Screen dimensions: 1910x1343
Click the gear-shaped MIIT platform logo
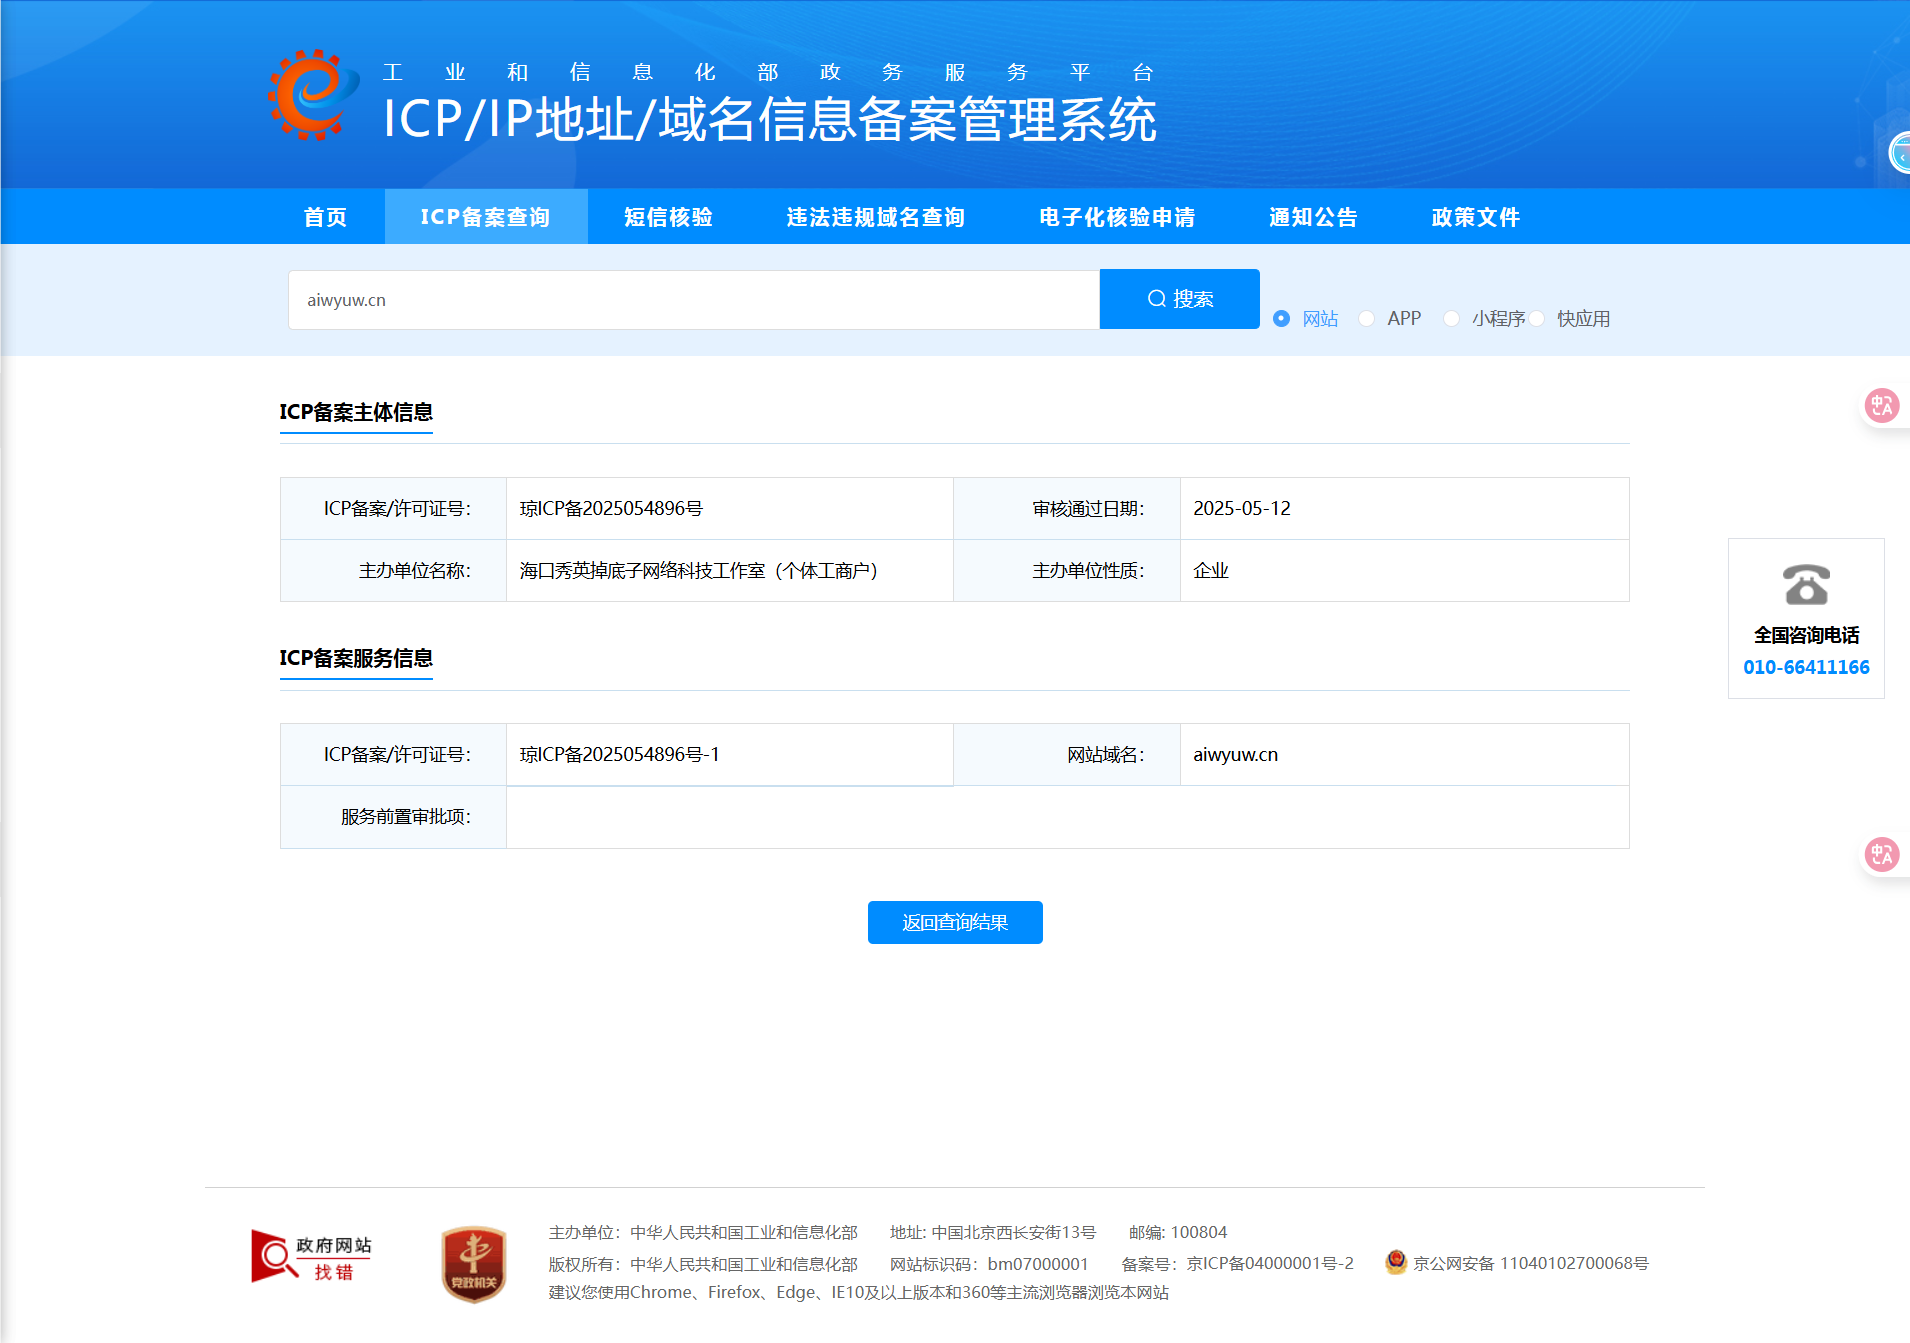(x=313, y=95)
